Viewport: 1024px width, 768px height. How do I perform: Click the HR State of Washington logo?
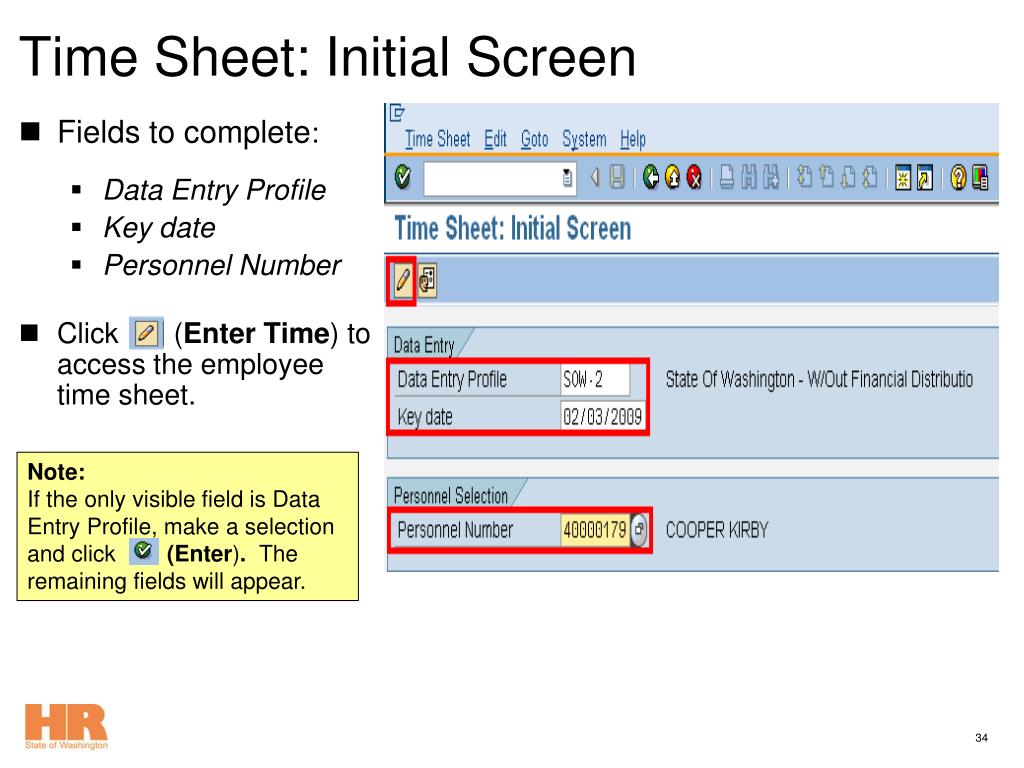click(66, 727)
